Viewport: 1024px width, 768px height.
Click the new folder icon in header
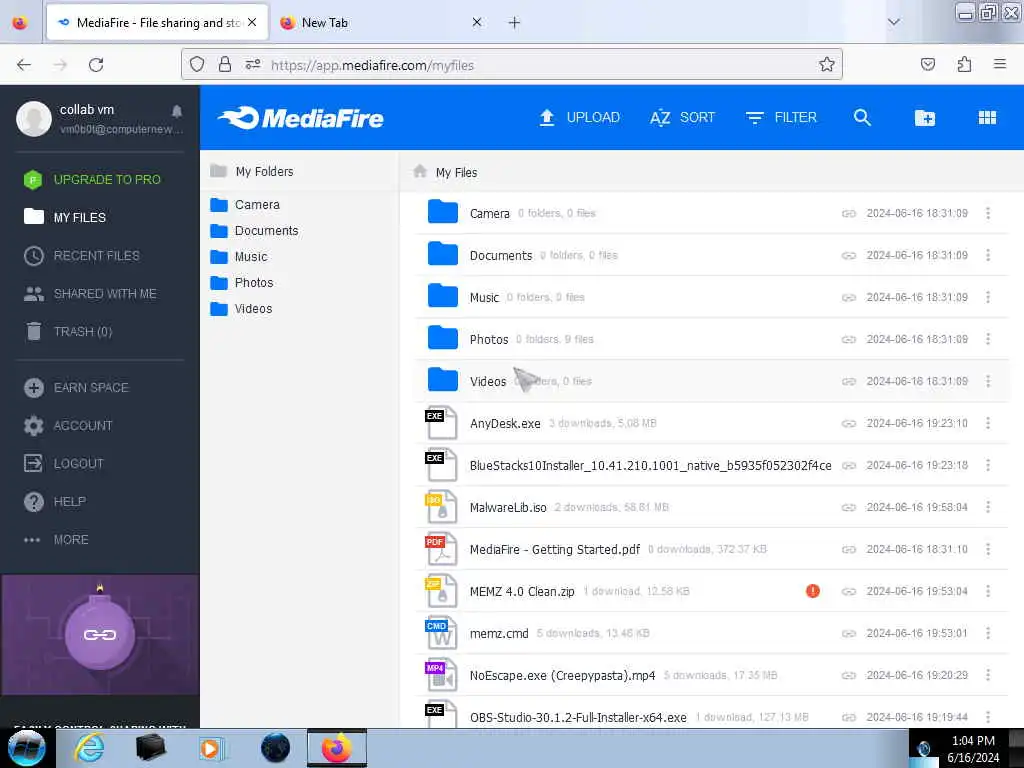click(x=925, y=118)
